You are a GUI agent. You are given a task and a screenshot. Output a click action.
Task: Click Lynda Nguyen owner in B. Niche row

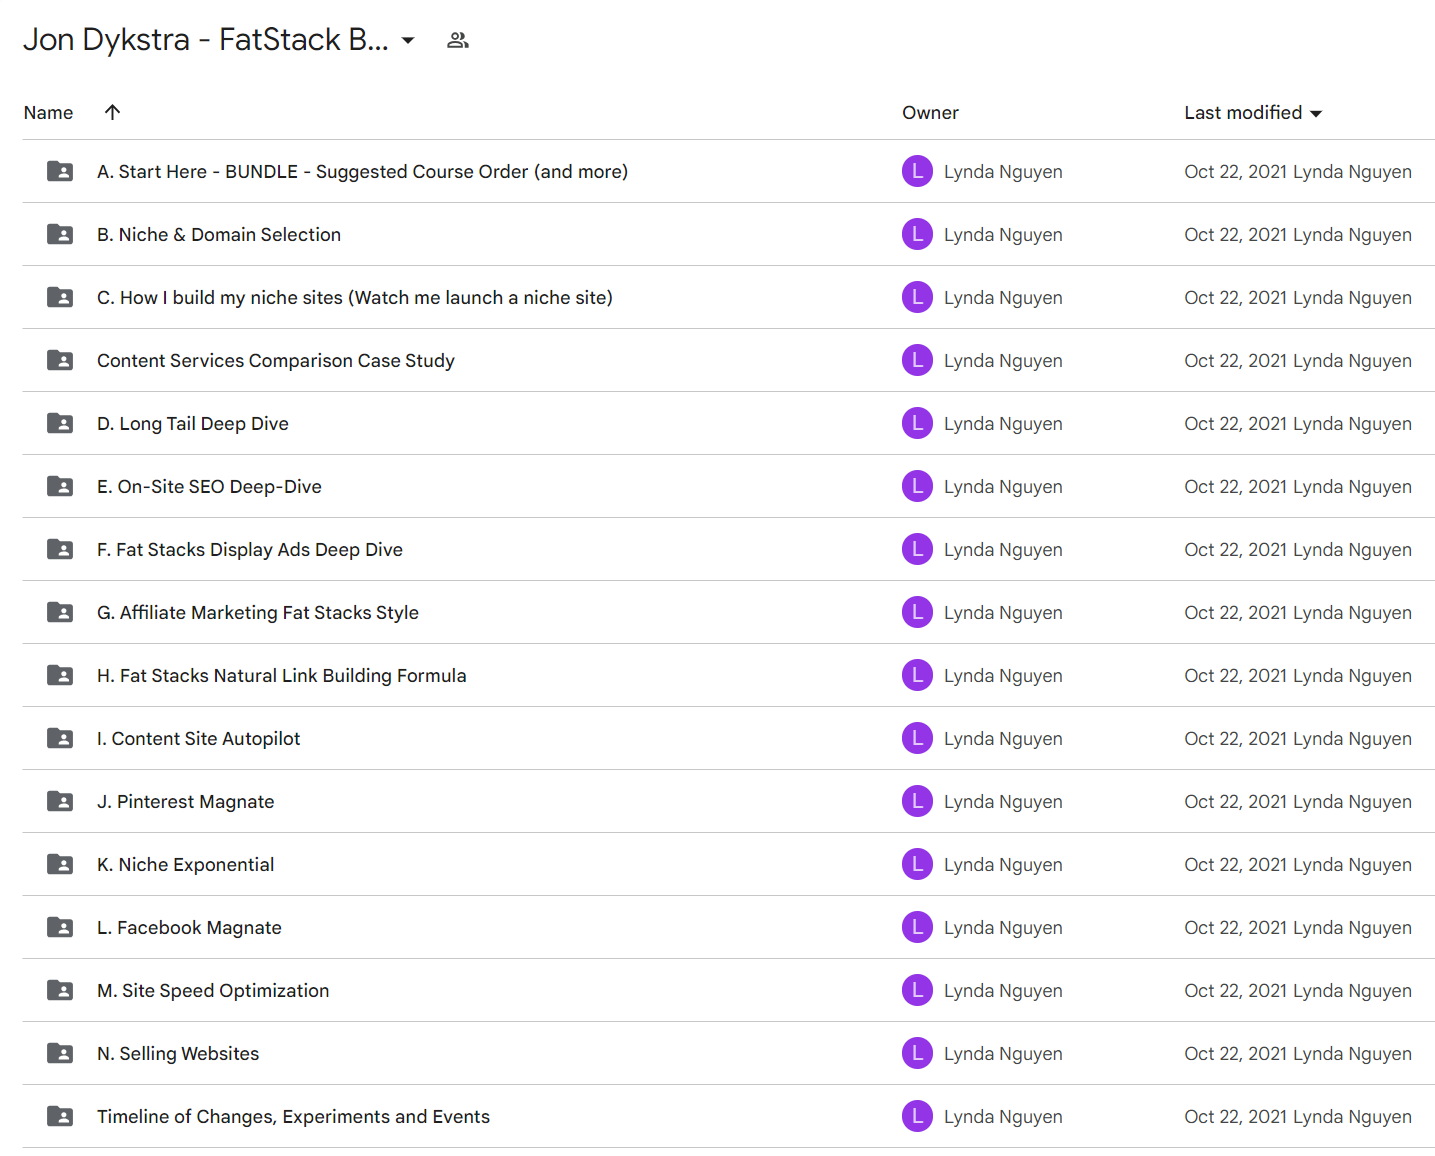1003,235
